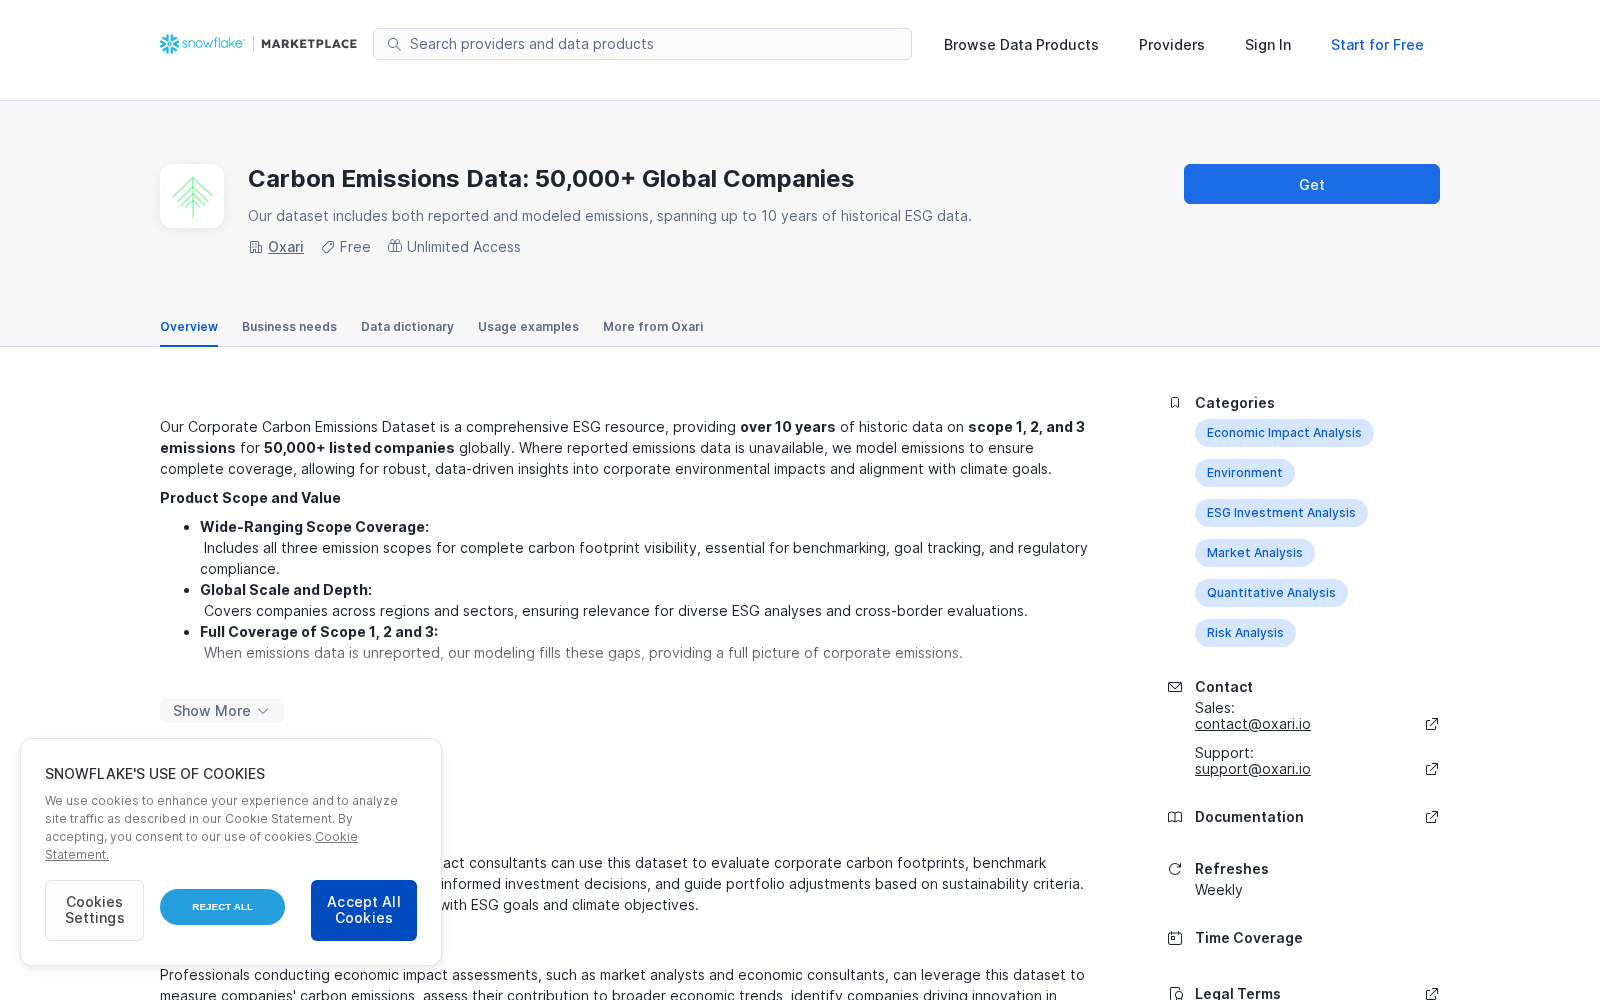This screenshot has width=1600, height=1000.
Task: Click Sign In
Action: pyautogui.click(x=1268, y=45)
